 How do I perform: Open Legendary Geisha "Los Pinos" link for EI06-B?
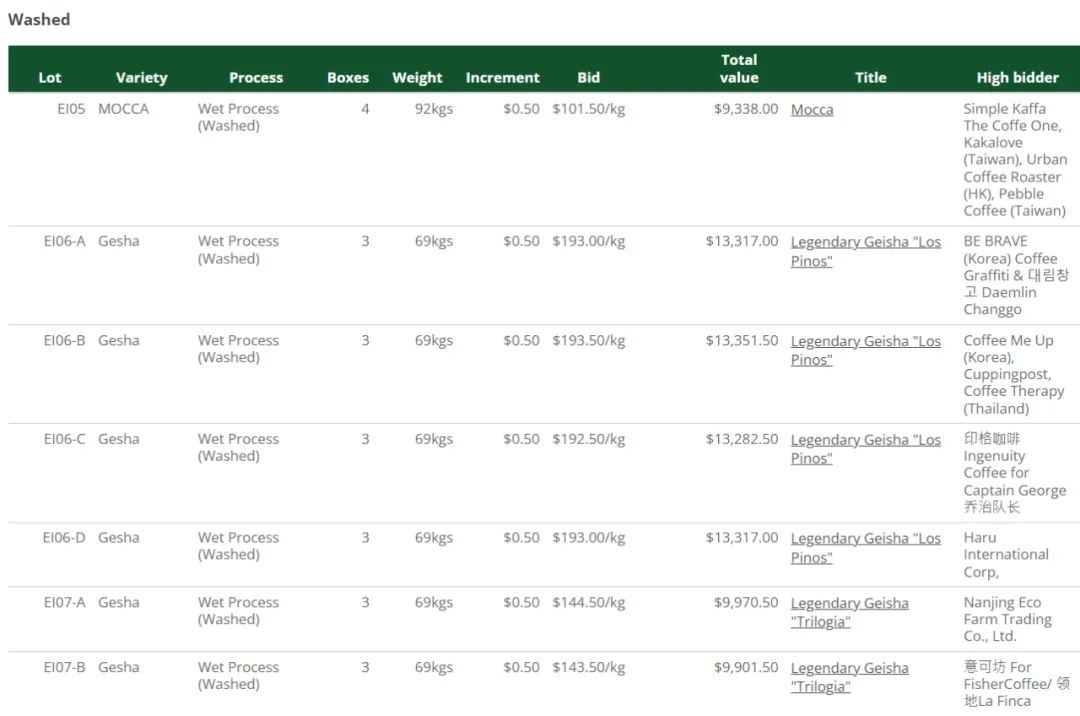(x=866, y=350)
